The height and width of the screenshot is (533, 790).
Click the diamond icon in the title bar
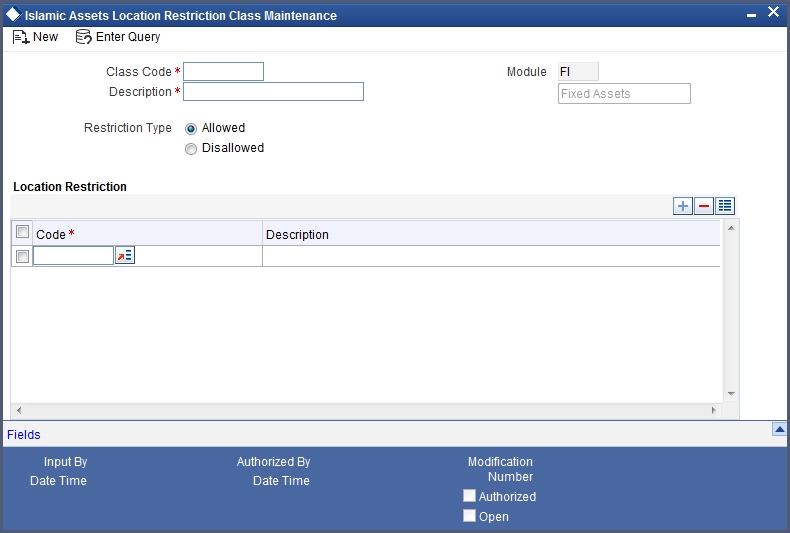click(13, 14)
